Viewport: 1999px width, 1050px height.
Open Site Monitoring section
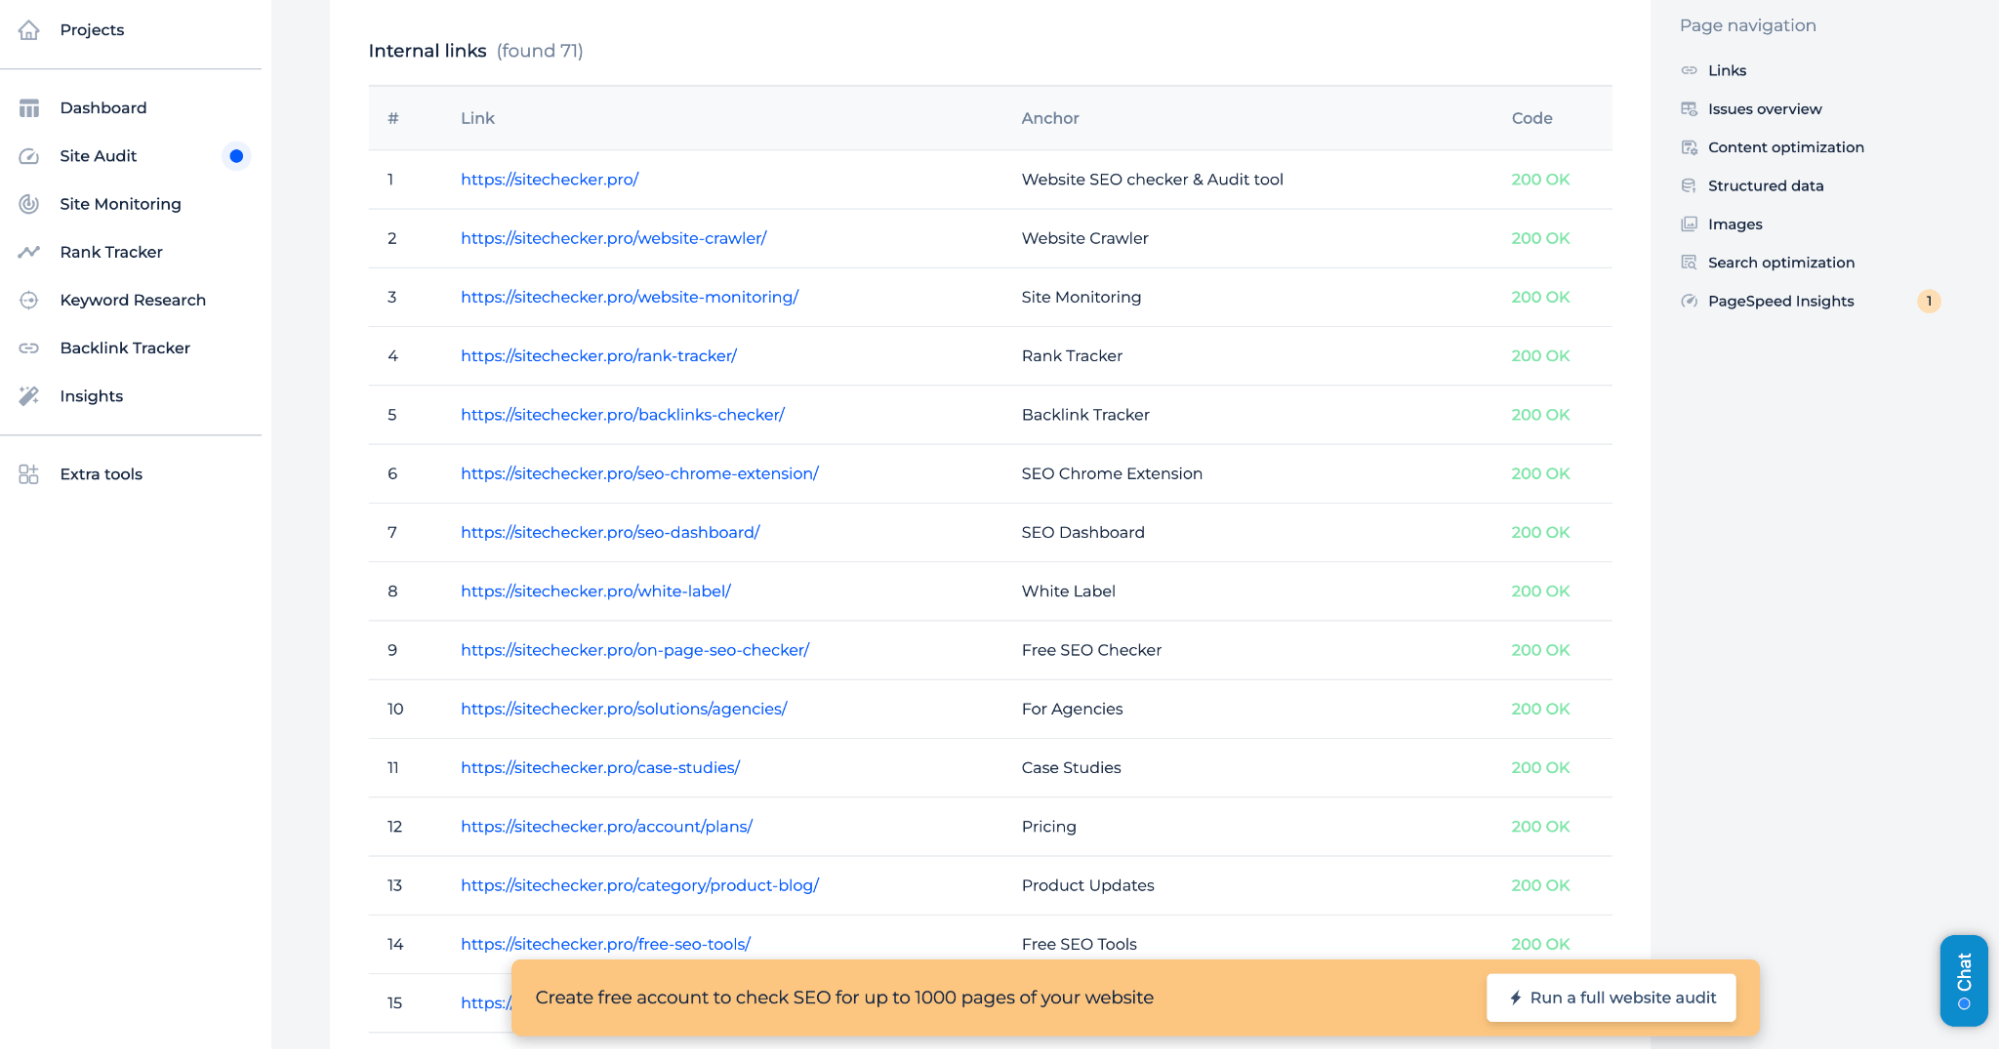120,204
